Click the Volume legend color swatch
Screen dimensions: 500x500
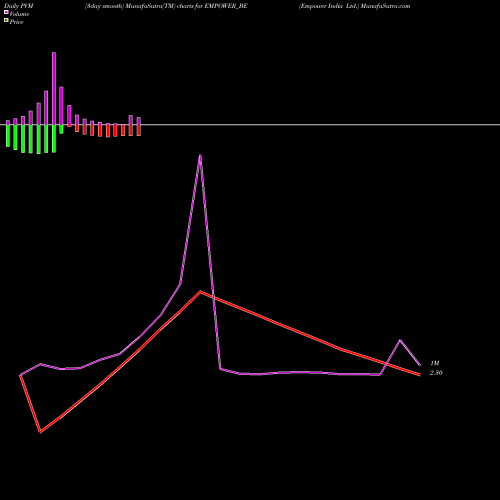[x=6, y=13]
